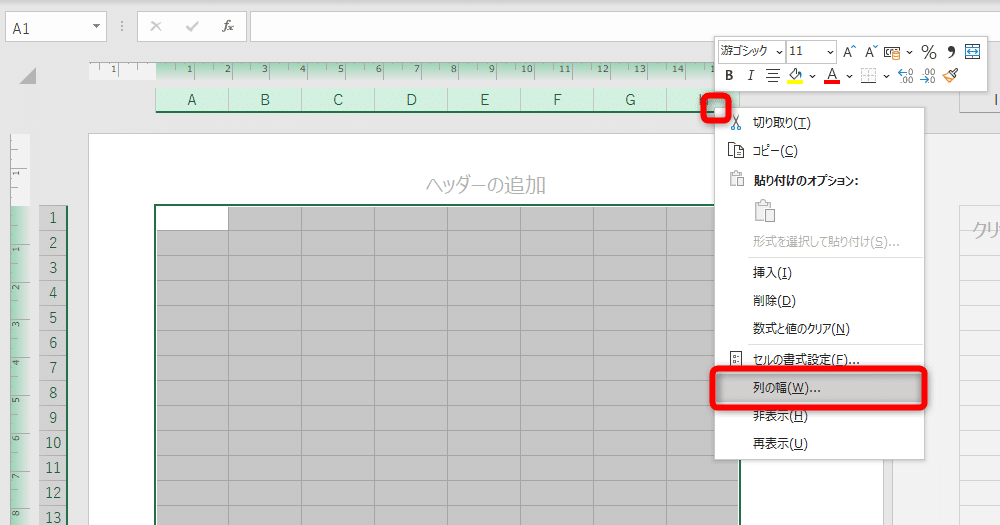The width and height of the screenshot is (1000, 525).
Task: Select row 2 header
Action: click(x=53, y=242)
